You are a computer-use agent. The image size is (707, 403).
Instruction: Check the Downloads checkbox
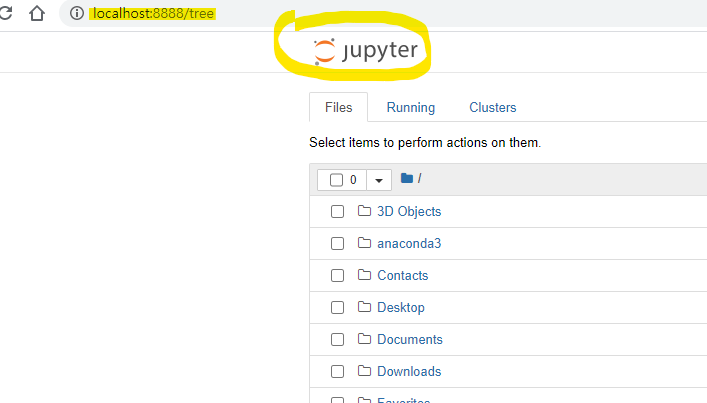point(337,371)
